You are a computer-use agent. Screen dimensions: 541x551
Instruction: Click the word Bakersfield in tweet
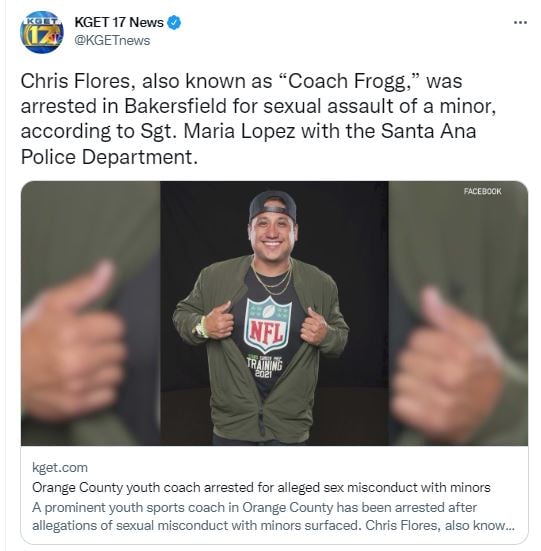175,106
